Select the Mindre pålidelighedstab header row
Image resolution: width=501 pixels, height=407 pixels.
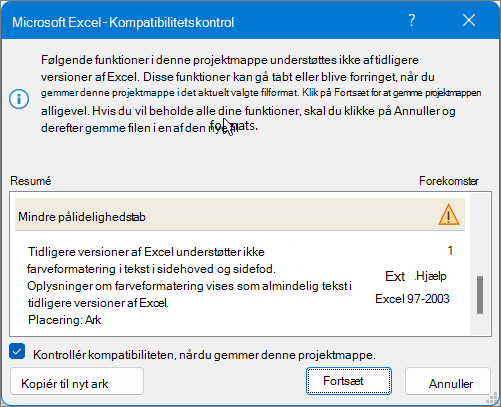pyautogui.click(x=240, y=214)
